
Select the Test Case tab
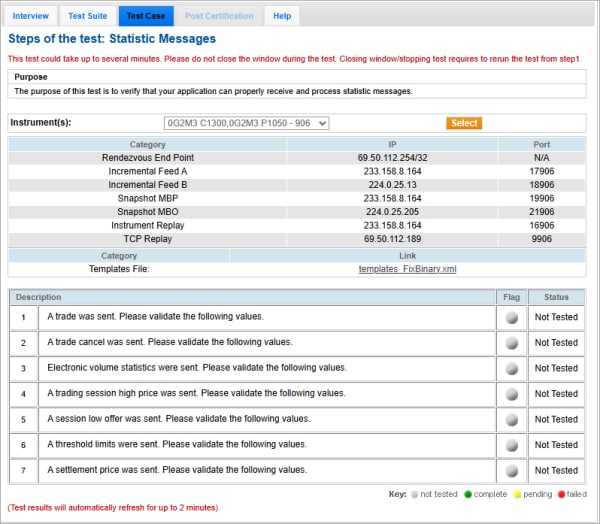click(x=146, y=16)
